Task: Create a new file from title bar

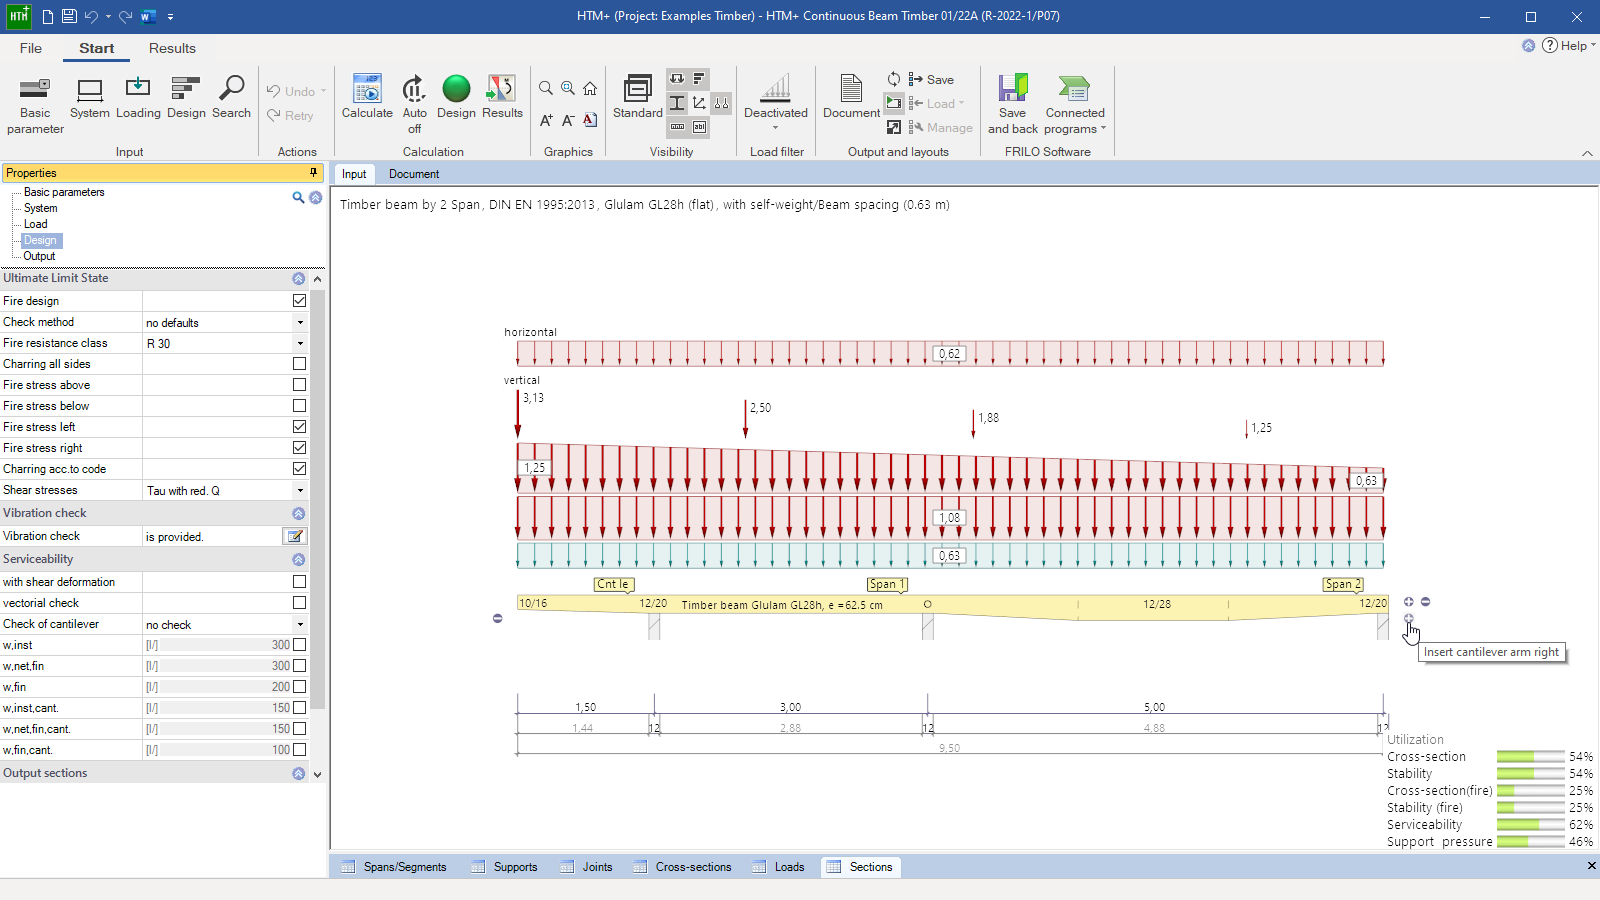Action: point(47,16)
